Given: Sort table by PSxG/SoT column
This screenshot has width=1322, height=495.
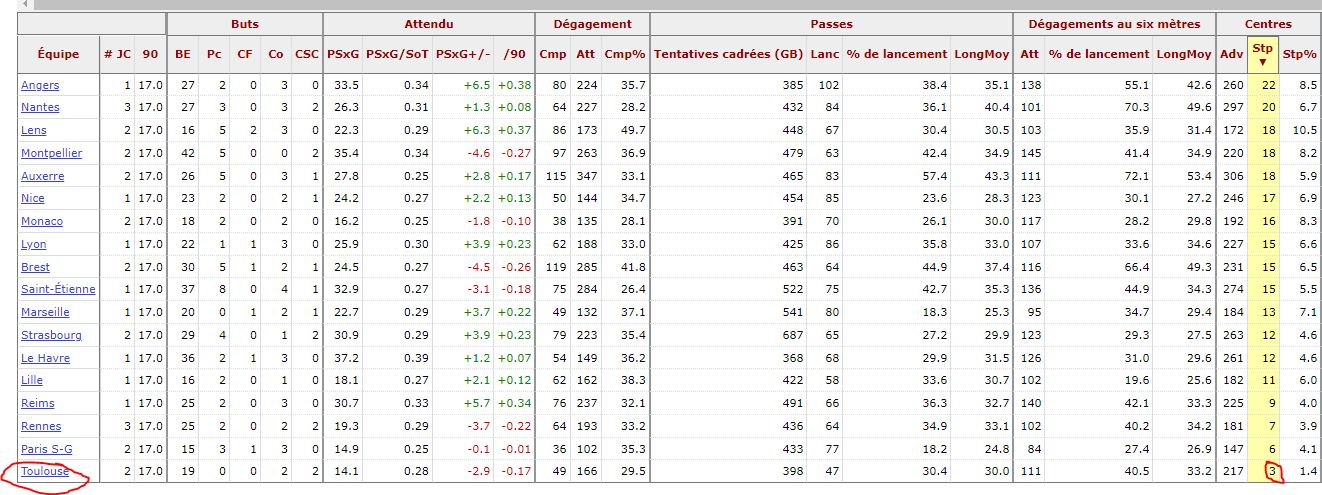Looking at the screenshot, I should tap(397, 54).
